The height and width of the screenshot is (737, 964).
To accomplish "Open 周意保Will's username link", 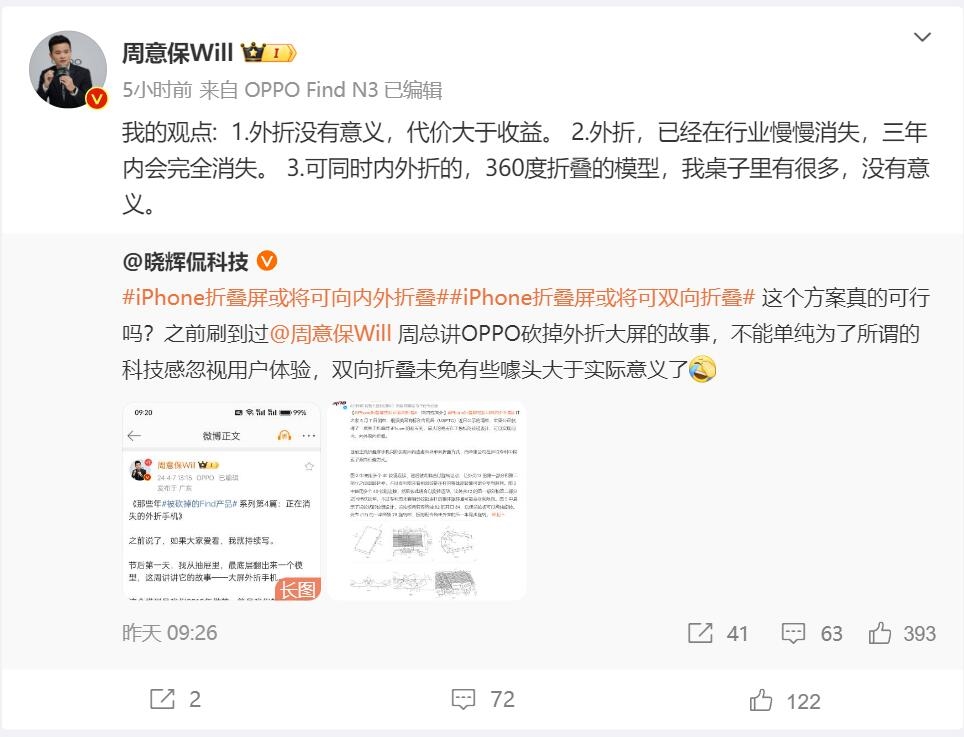I will [177, 53].
